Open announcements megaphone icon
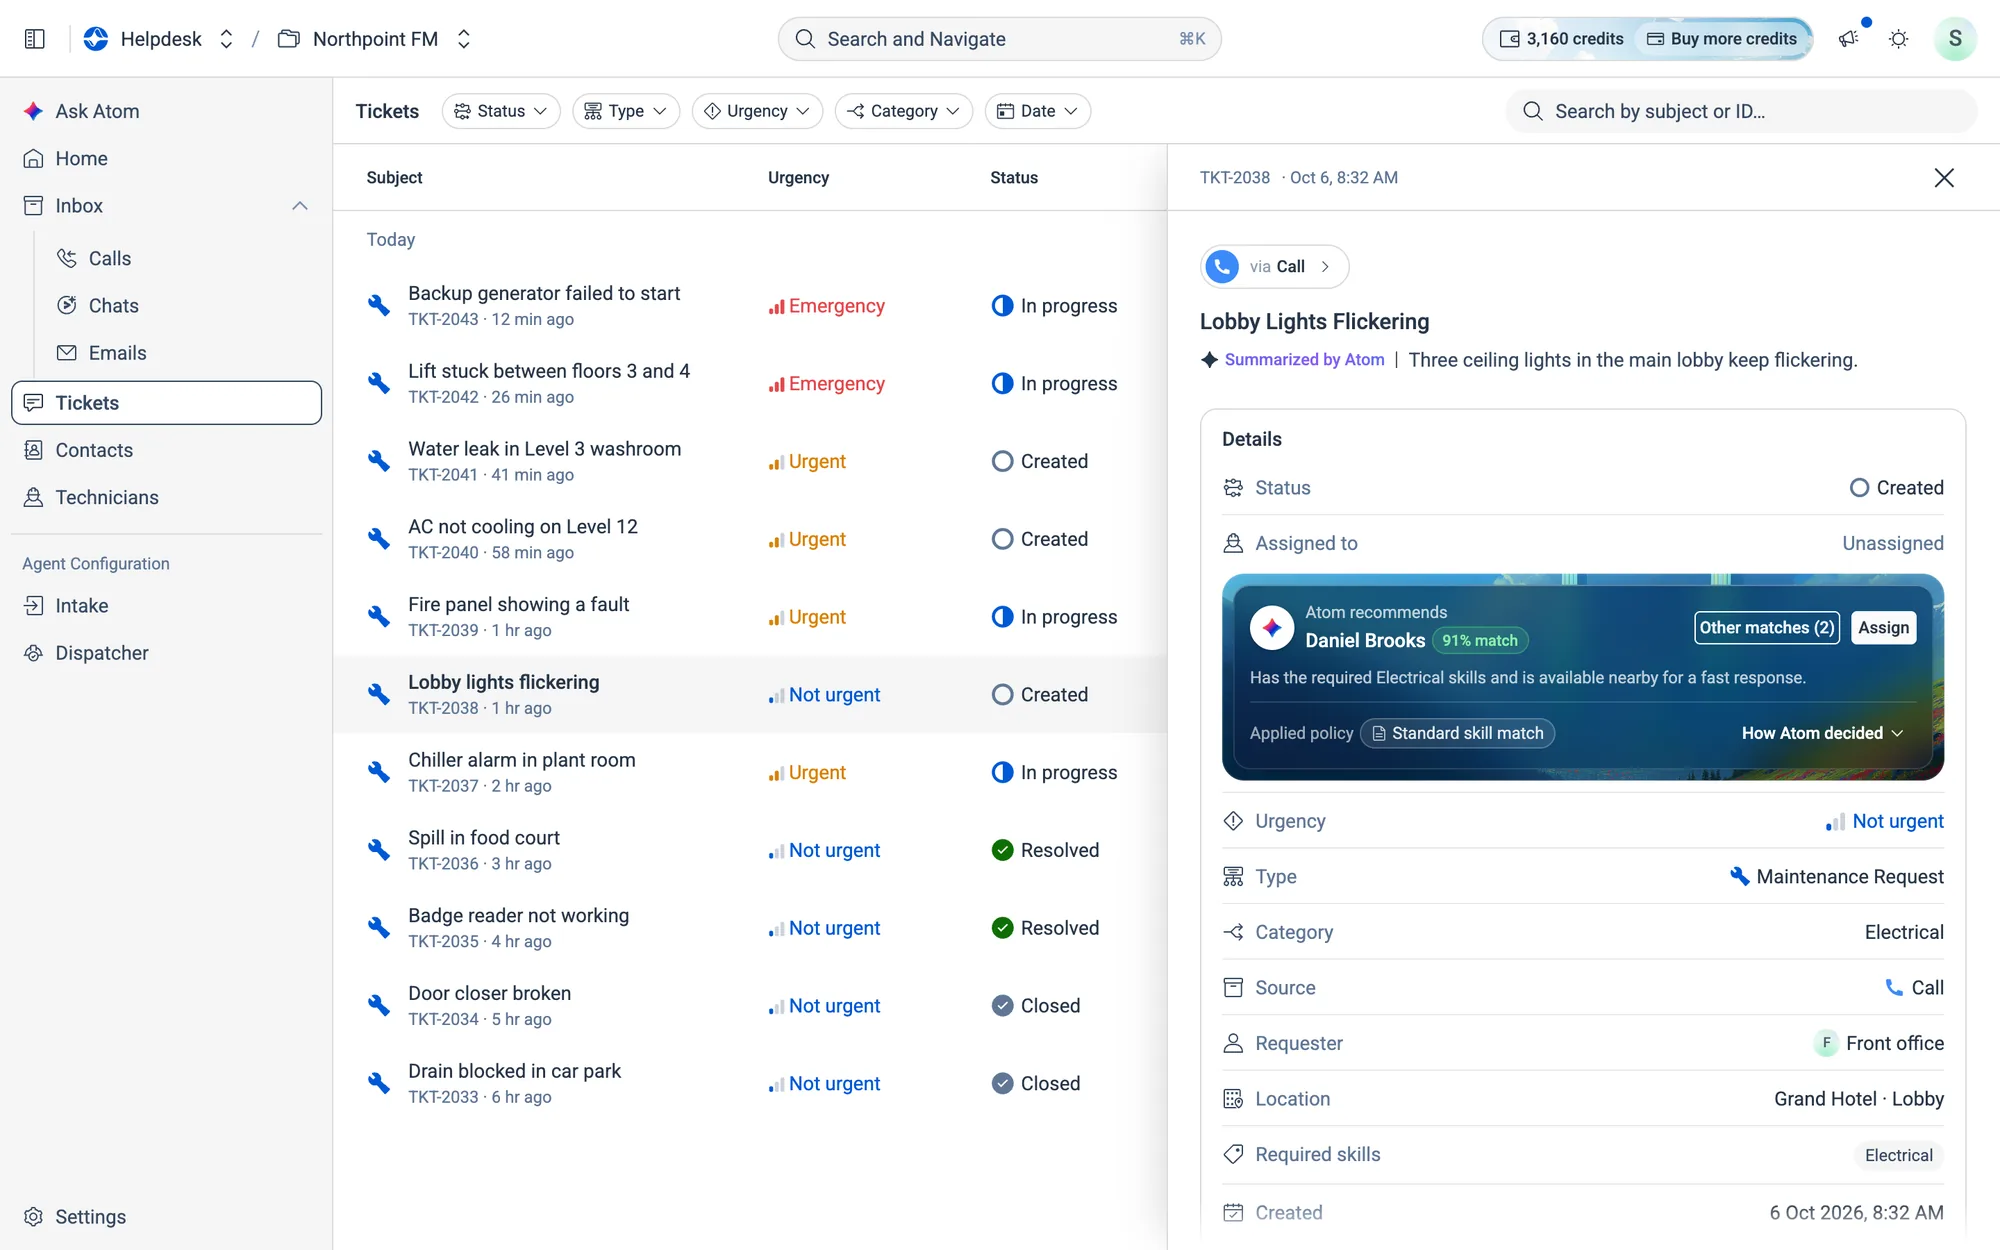Image resolution: width=2000 pixels, height=1250 pixels. pos(1848,39)
